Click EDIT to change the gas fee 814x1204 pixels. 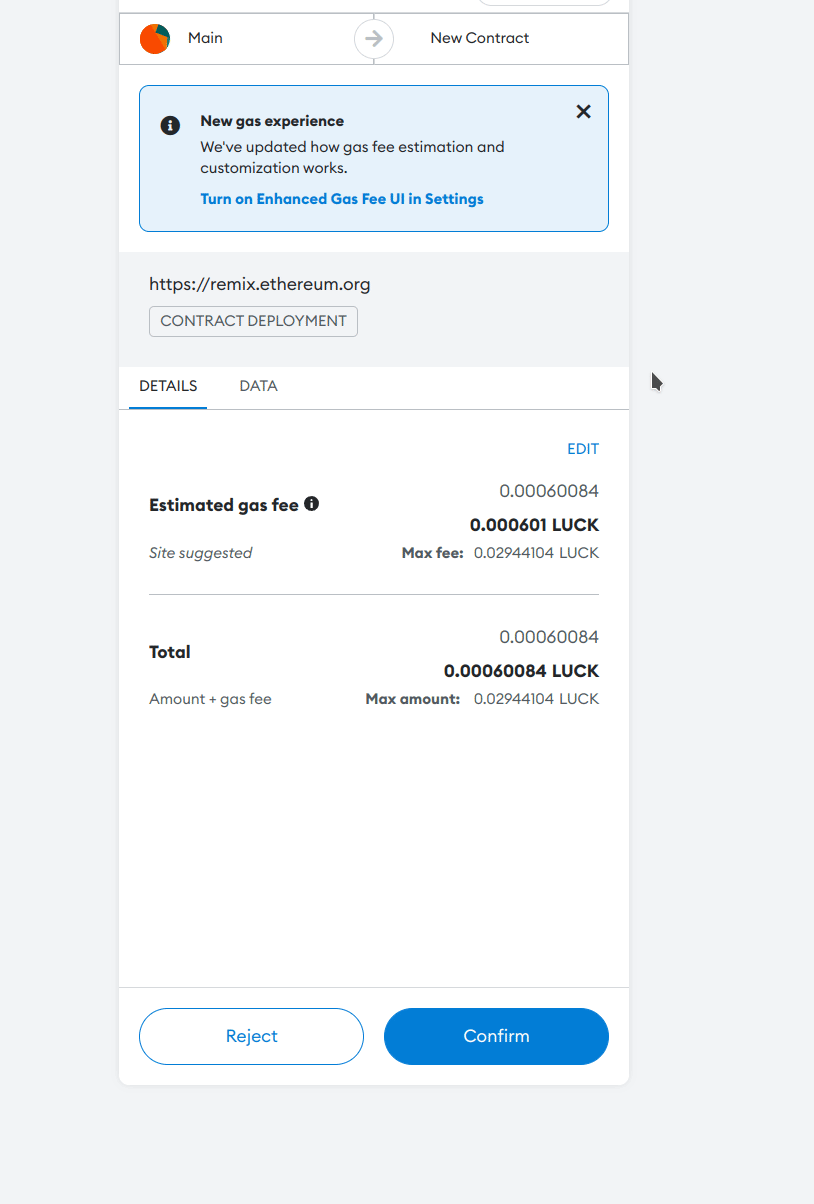[583, 449]
